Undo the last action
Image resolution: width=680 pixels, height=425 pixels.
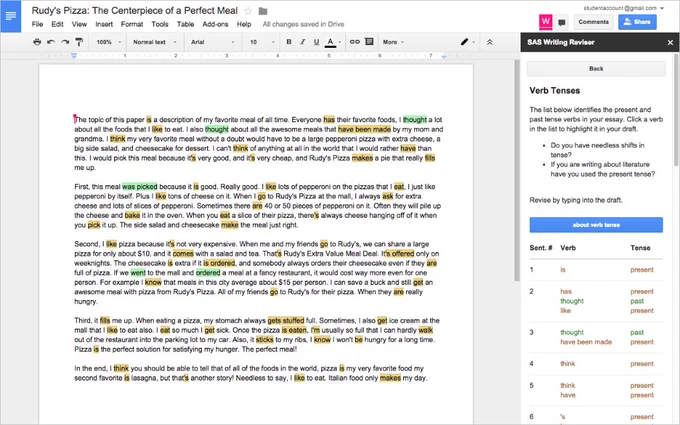(x=51, y=42)
